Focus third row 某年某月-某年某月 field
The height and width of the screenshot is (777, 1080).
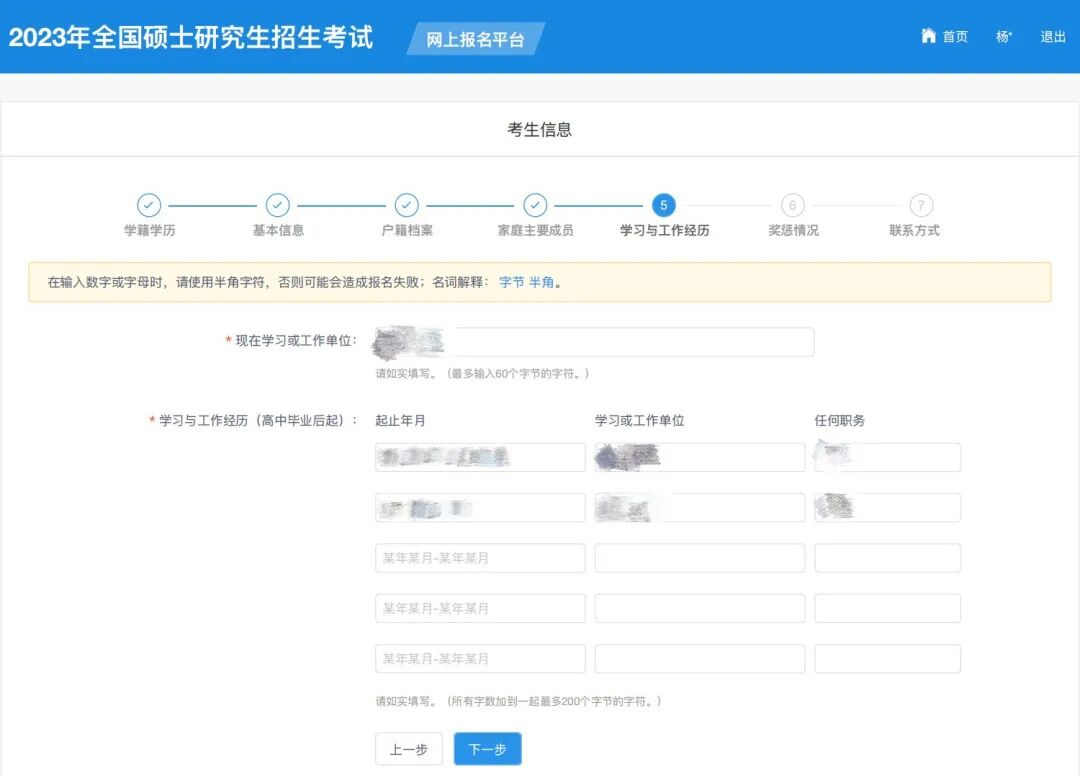click(x=480, y=558)
